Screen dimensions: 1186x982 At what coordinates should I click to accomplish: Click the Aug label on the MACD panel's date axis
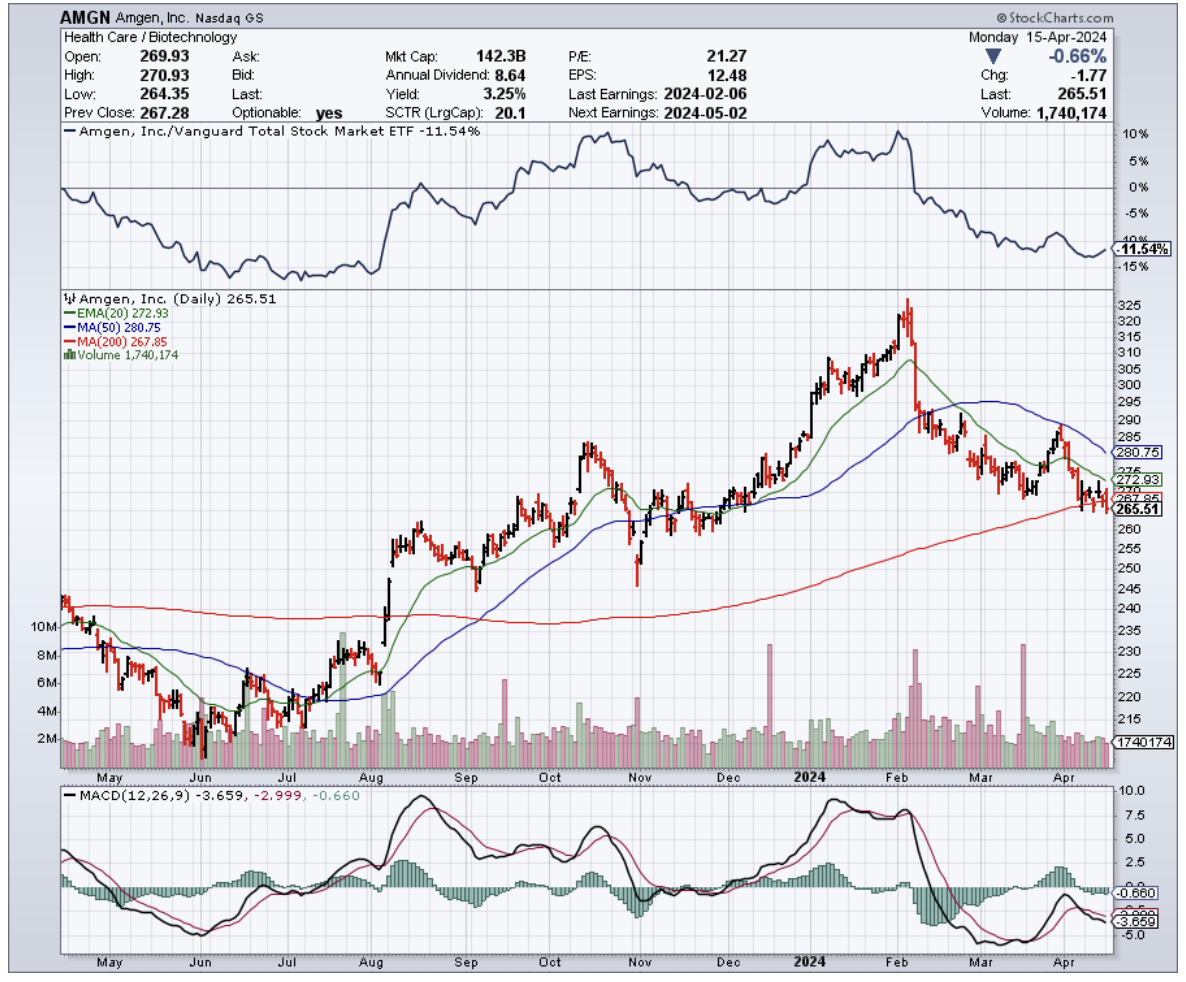[371, 962]
